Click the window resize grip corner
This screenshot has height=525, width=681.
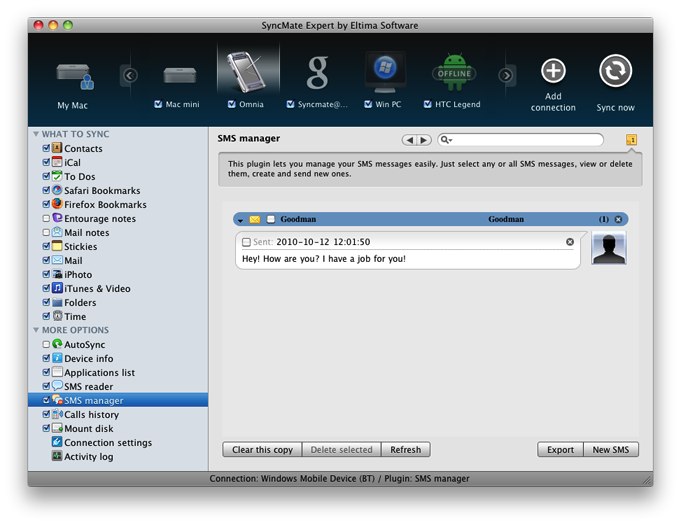pos(647,480)
